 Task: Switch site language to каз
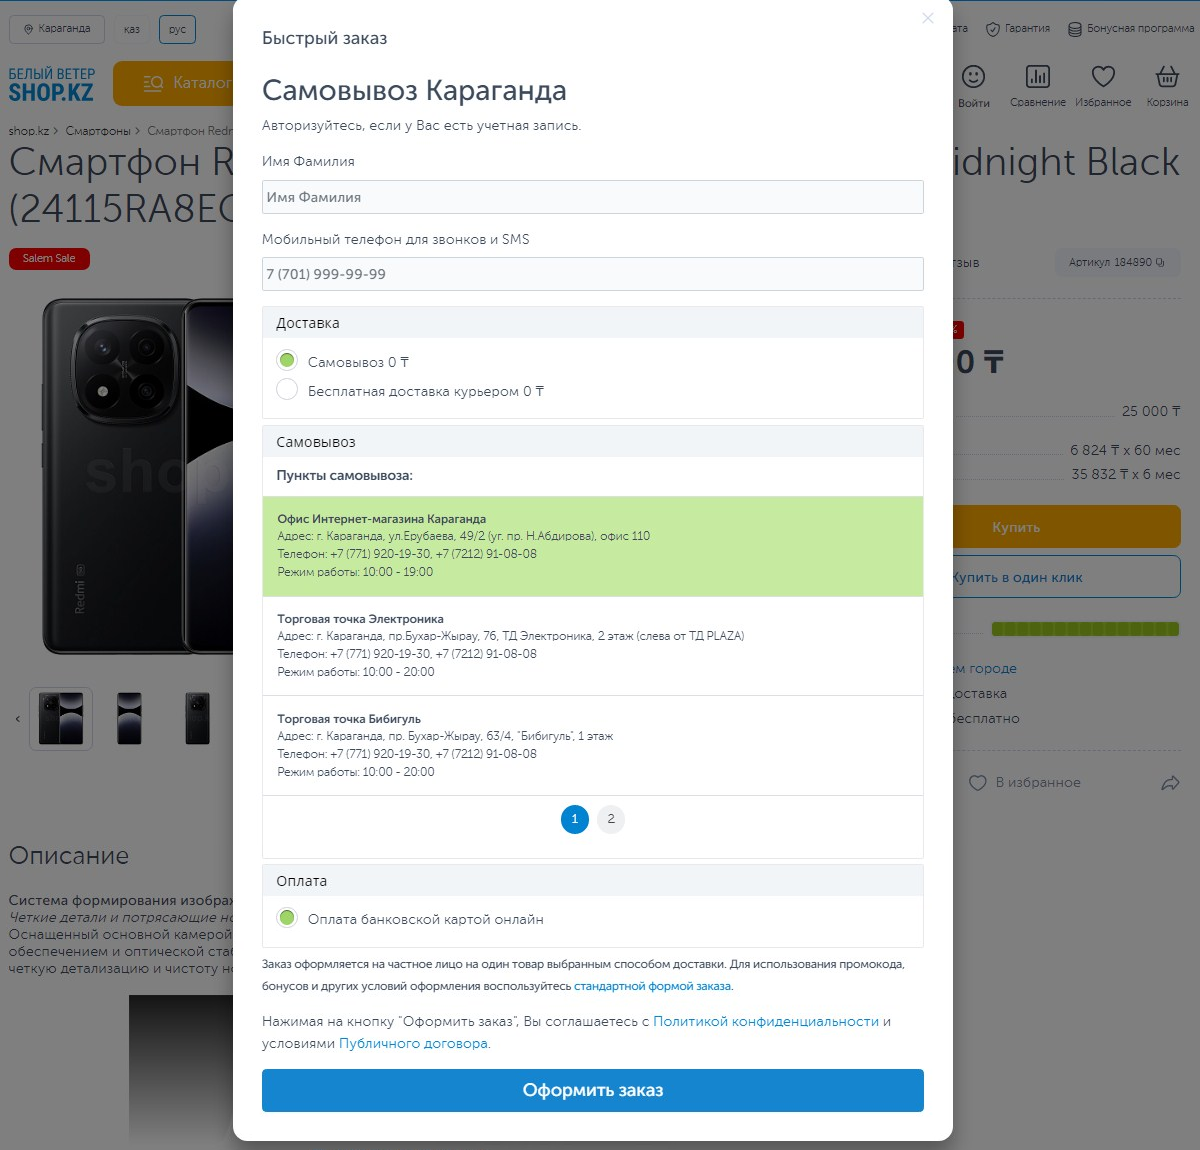tap(132, 29)
